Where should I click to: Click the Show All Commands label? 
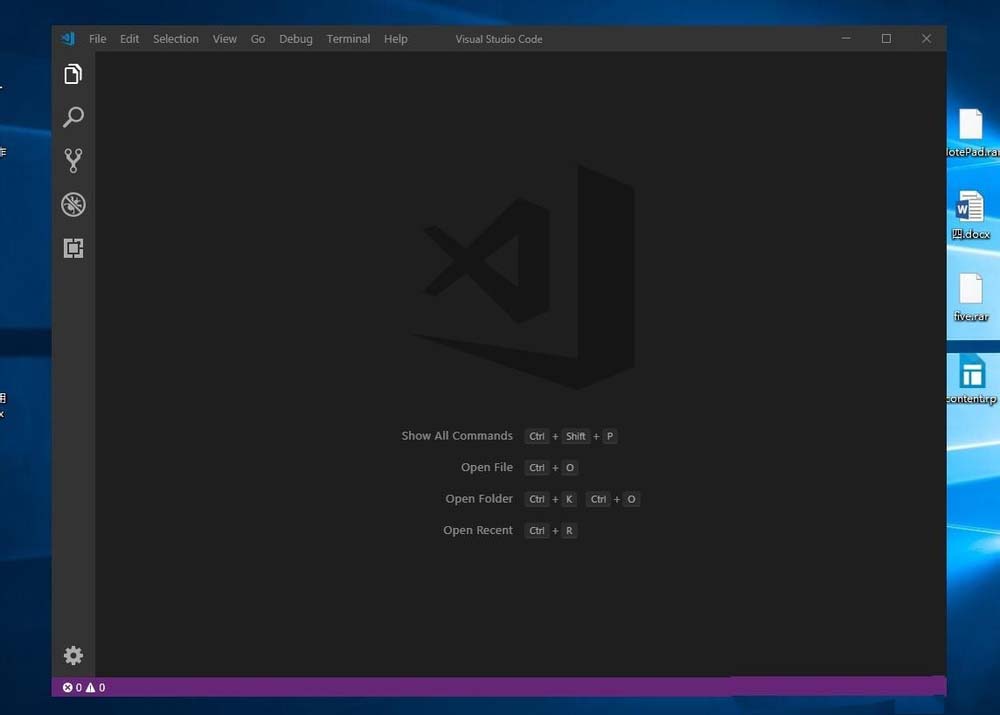tap(457, 436)
